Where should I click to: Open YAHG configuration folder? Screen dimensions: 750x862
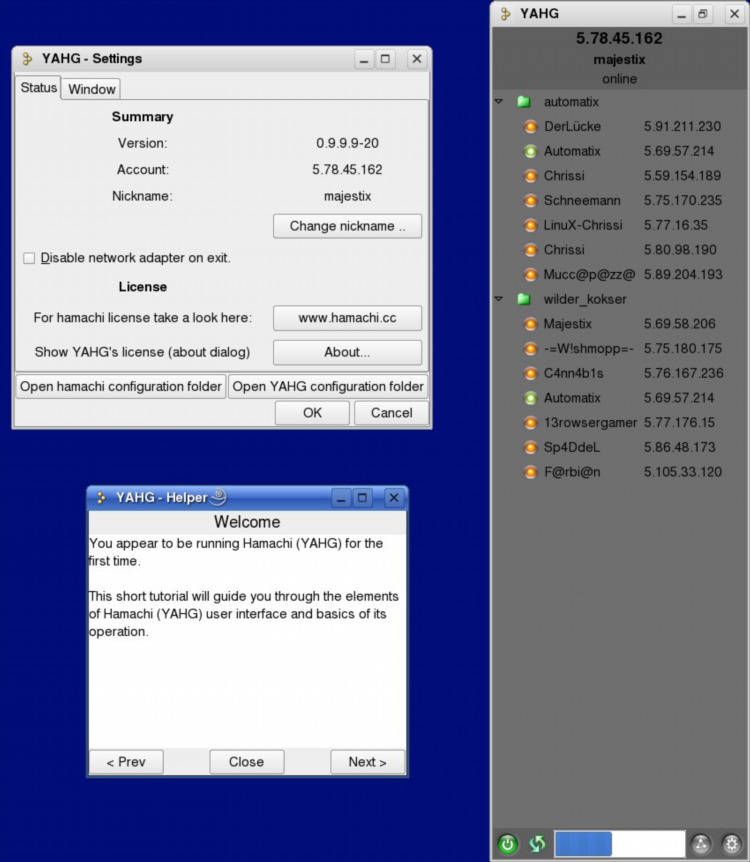328,386
